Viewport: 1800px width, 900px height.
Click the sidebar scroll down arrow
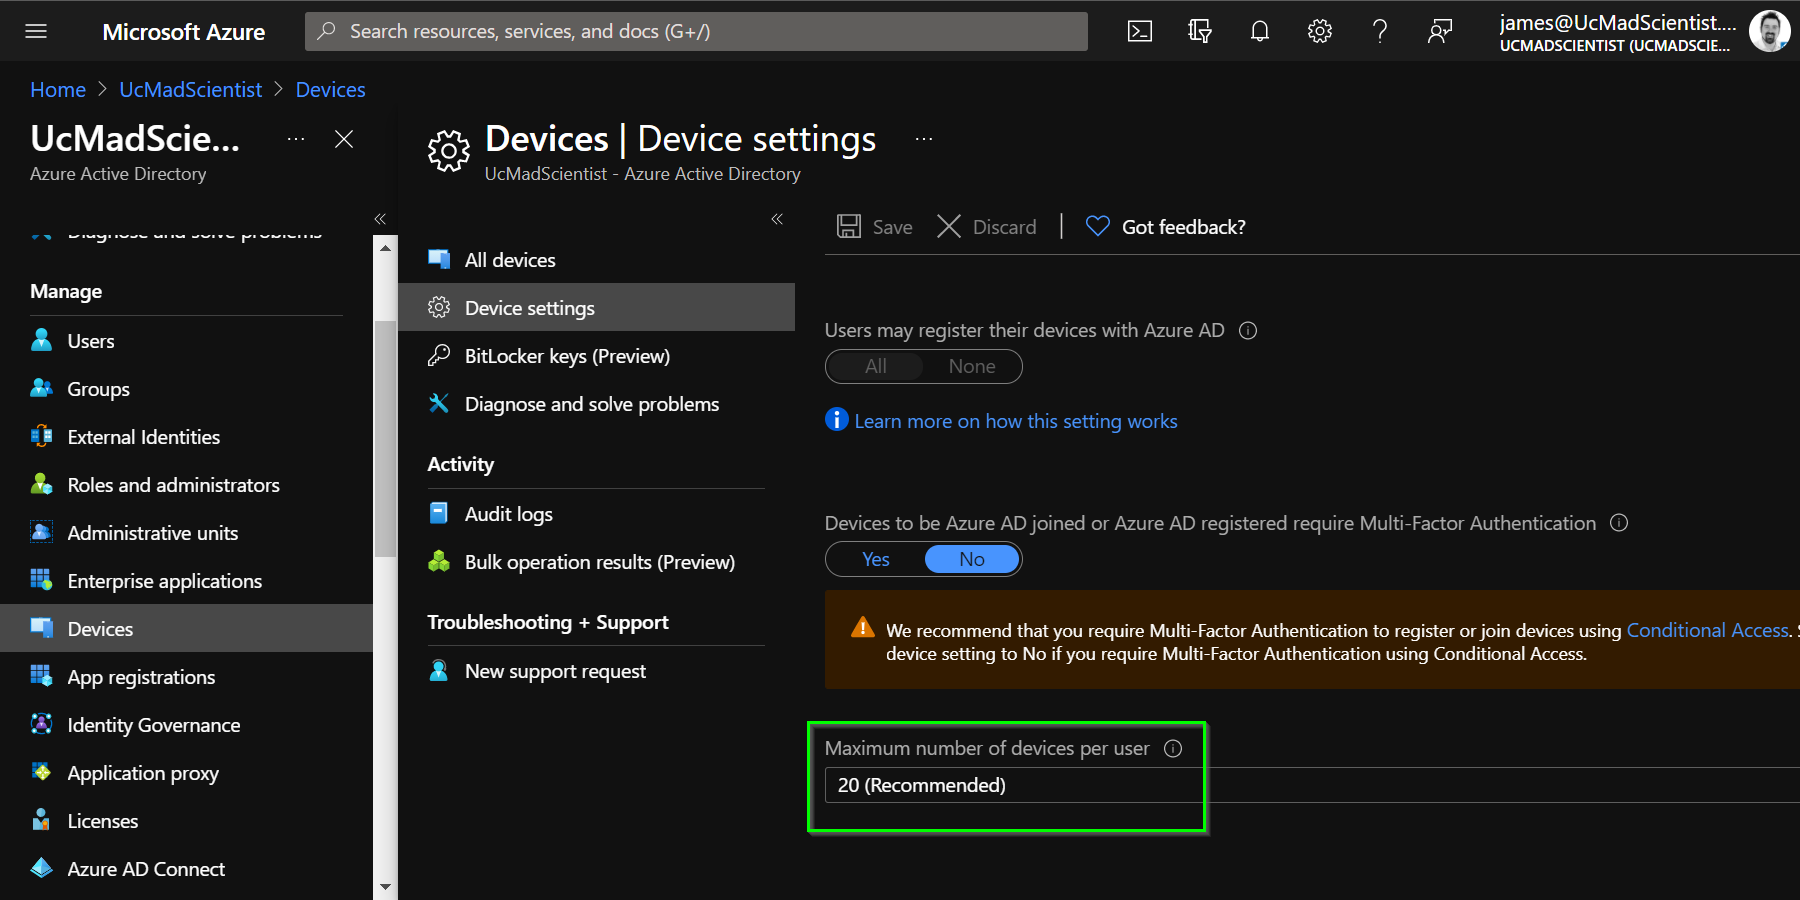click(385, 887)
